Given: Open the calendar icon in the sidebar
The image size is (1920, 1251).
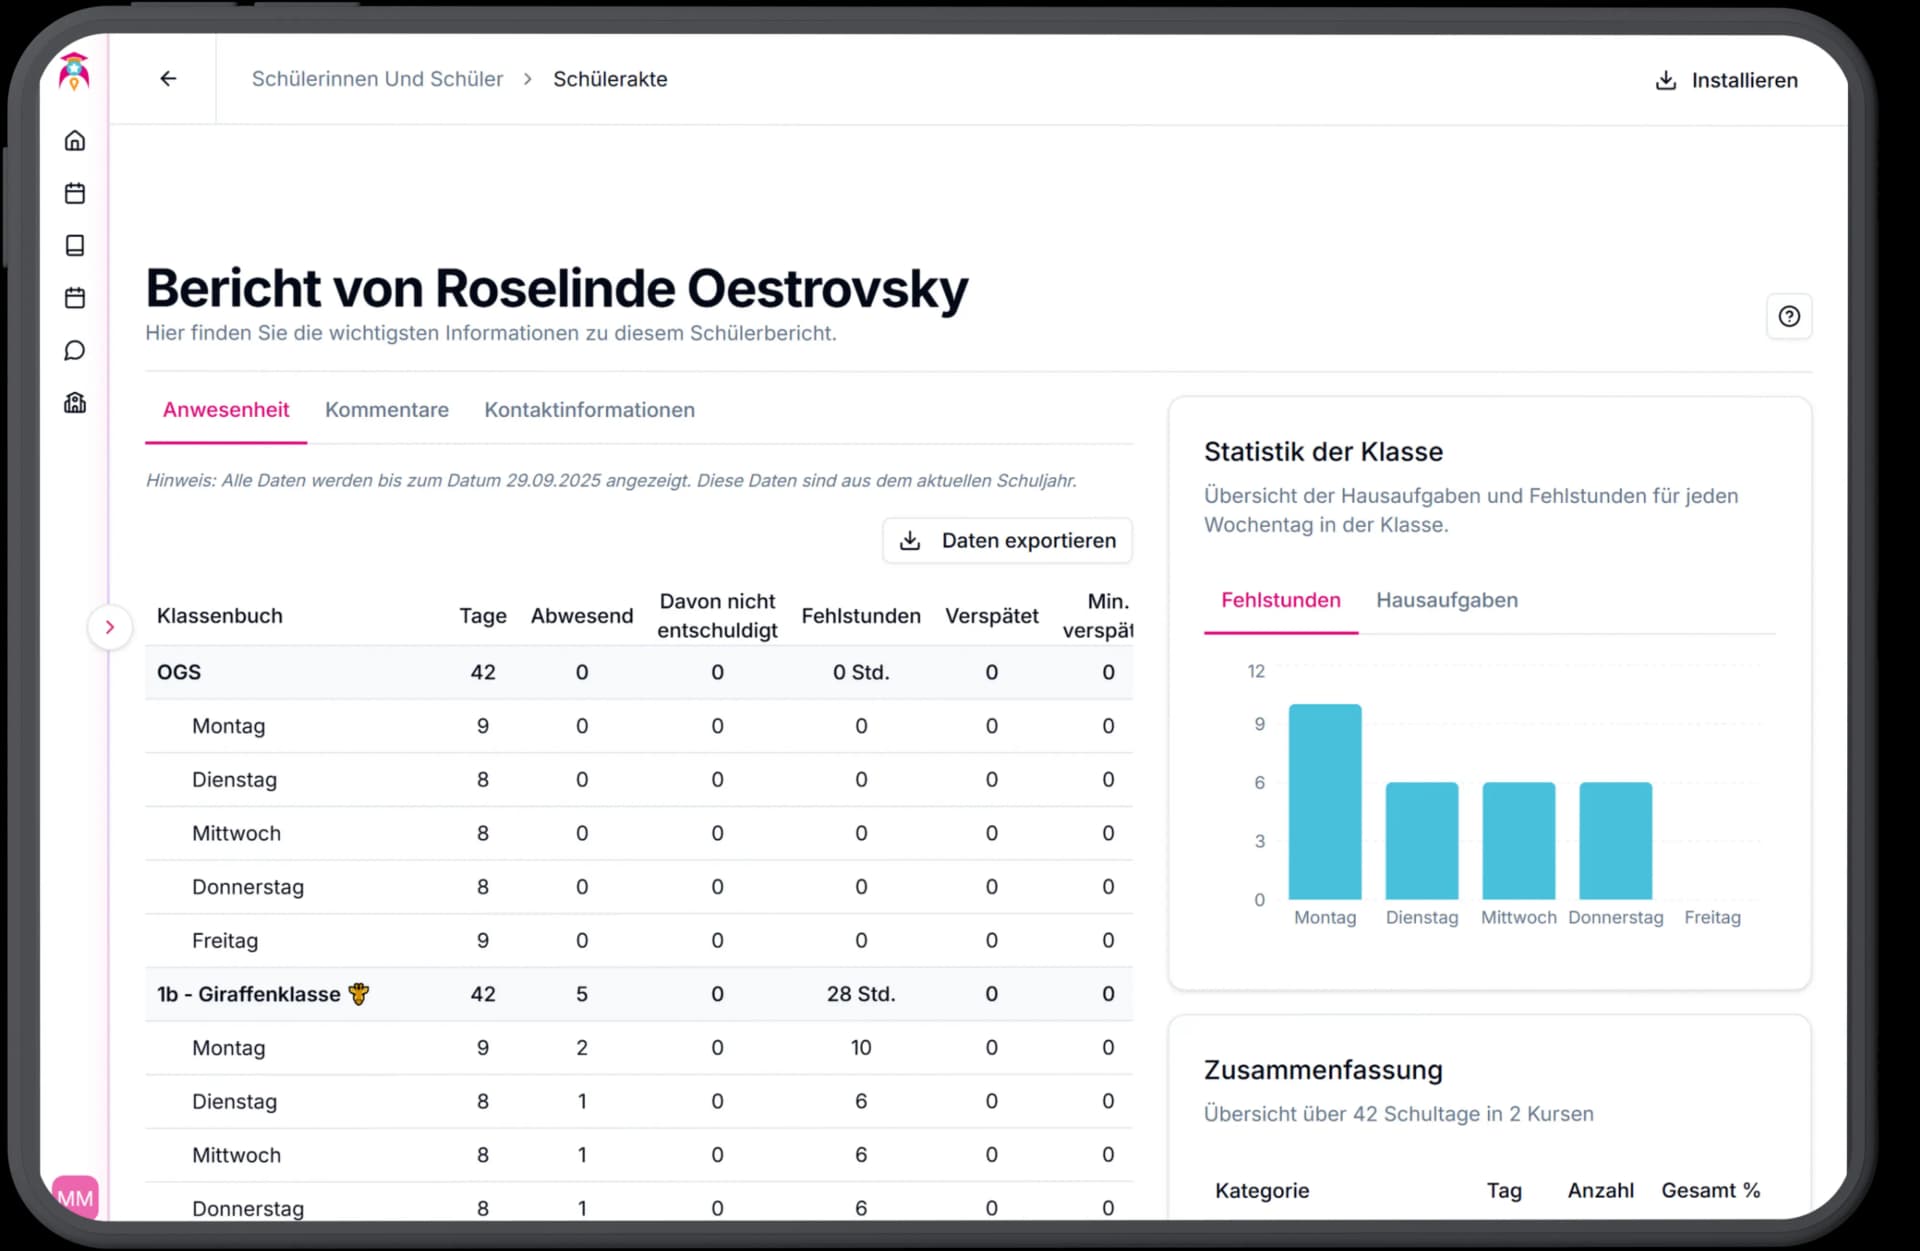Looking at the screenshot, I should (75, 193).
